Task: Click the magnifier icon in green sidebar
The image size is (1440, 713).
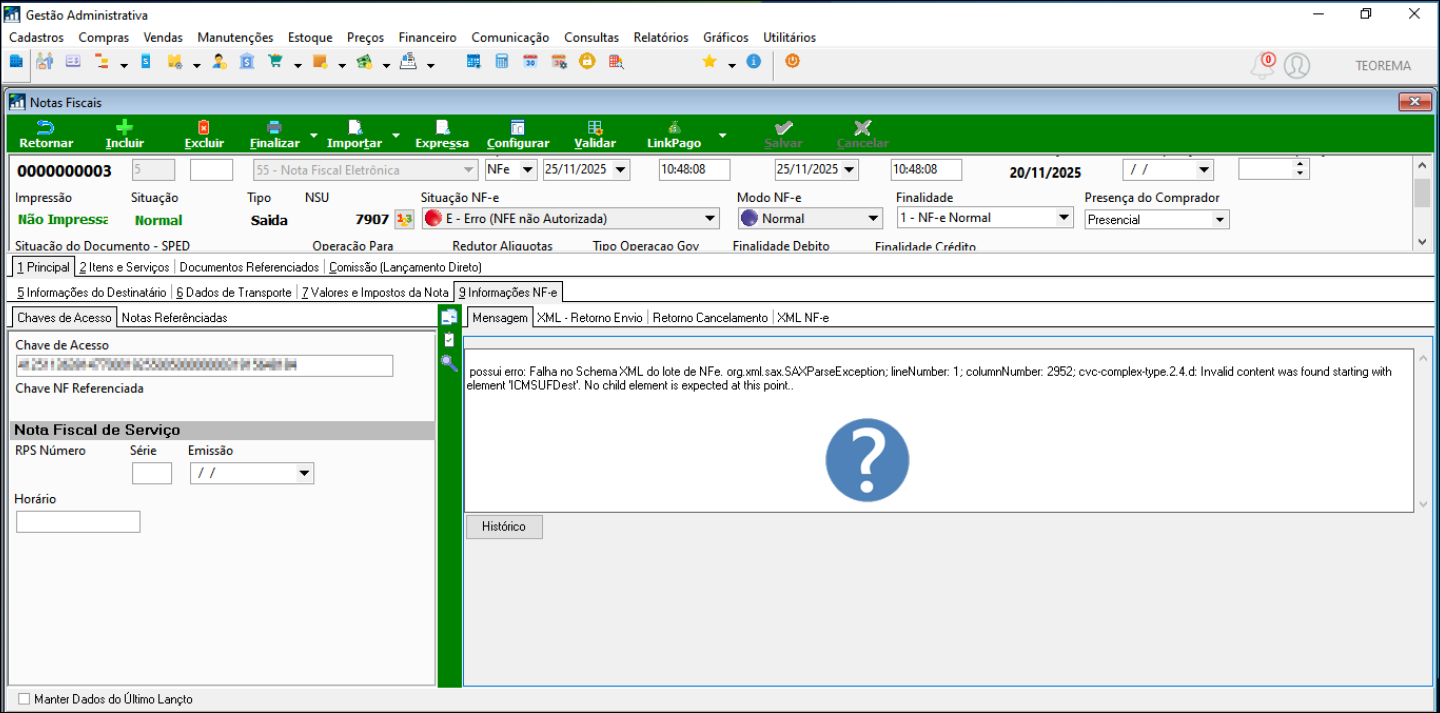Action: point(449,363)
